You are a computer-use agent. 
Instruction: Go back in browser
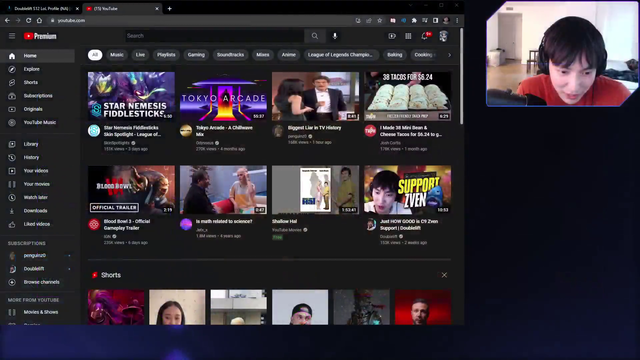click(x=7, y=20)
